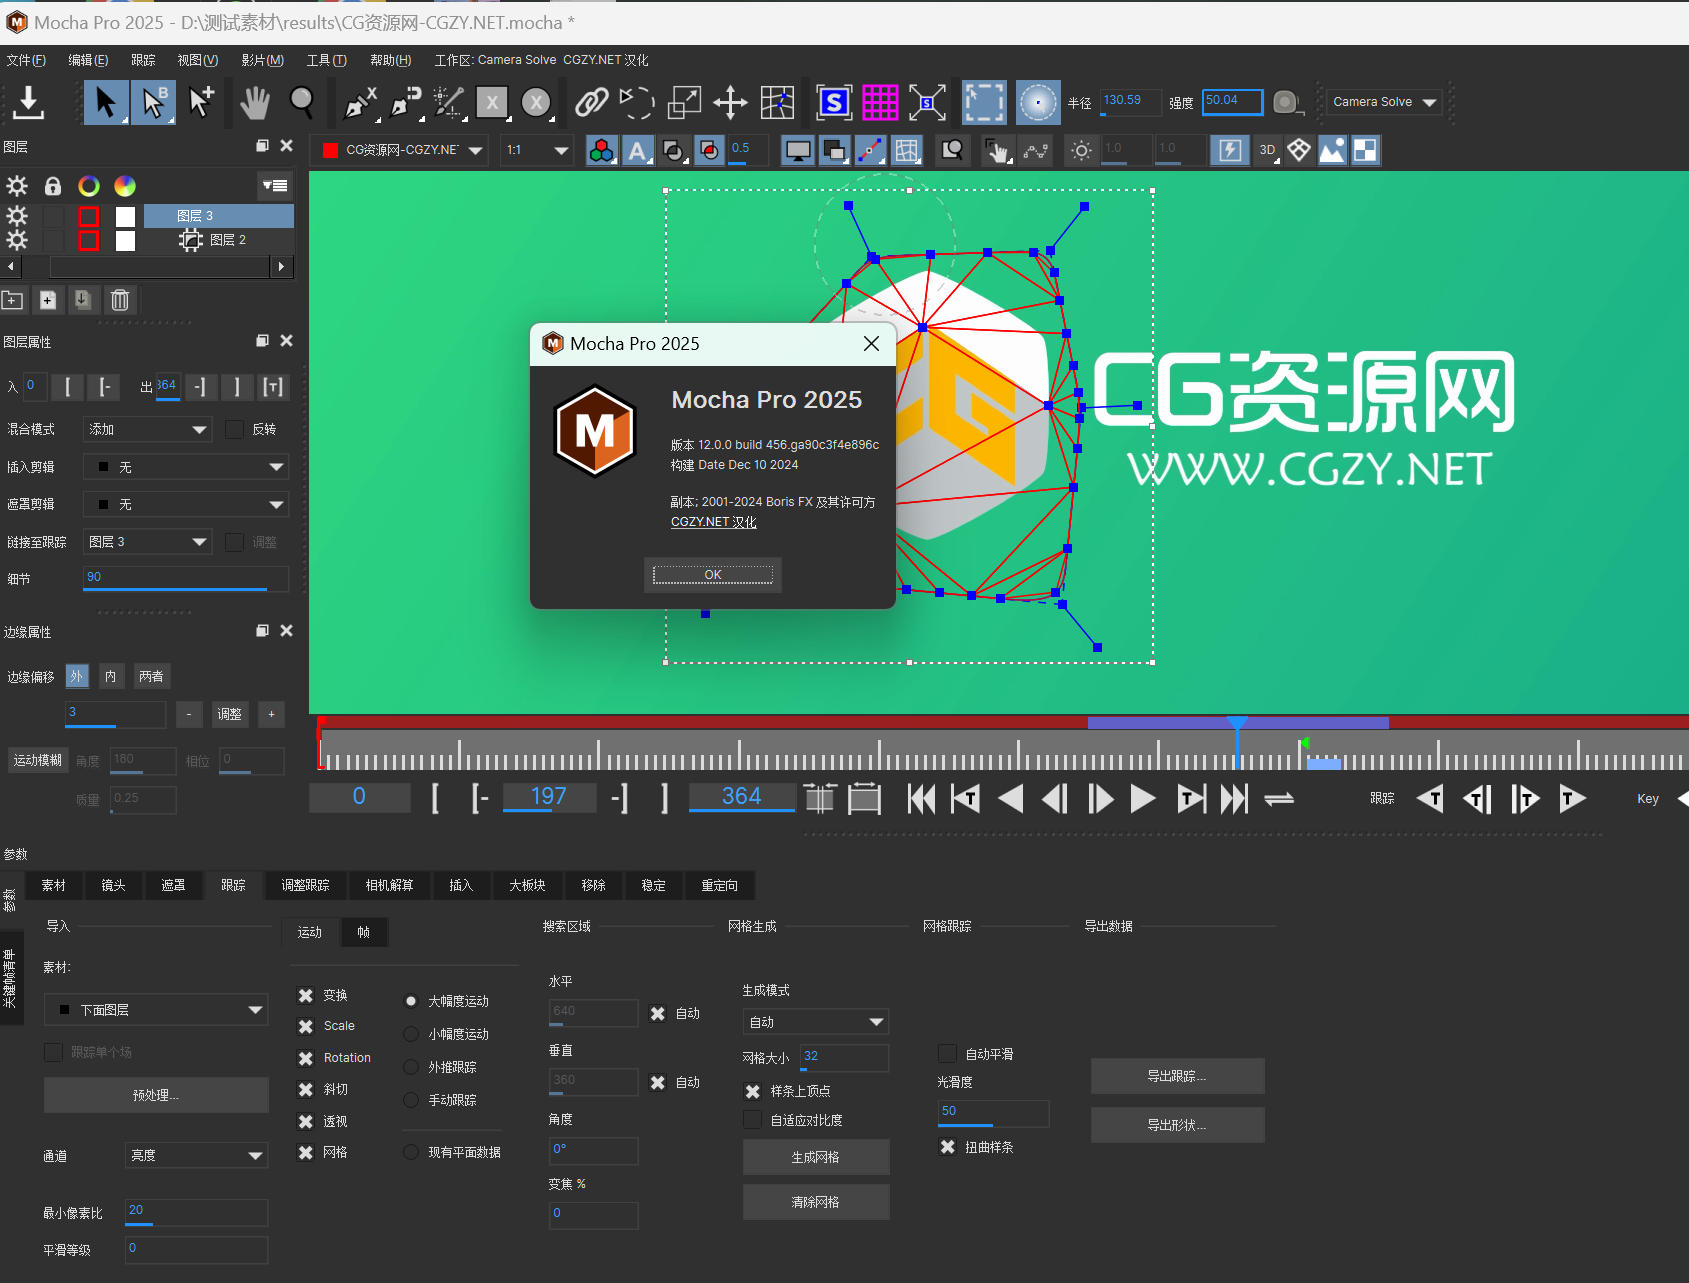Viewport: 1689px width, 1283px height.
Task: Toggle the loop playback mode icon
Action: pos(1279,799)
